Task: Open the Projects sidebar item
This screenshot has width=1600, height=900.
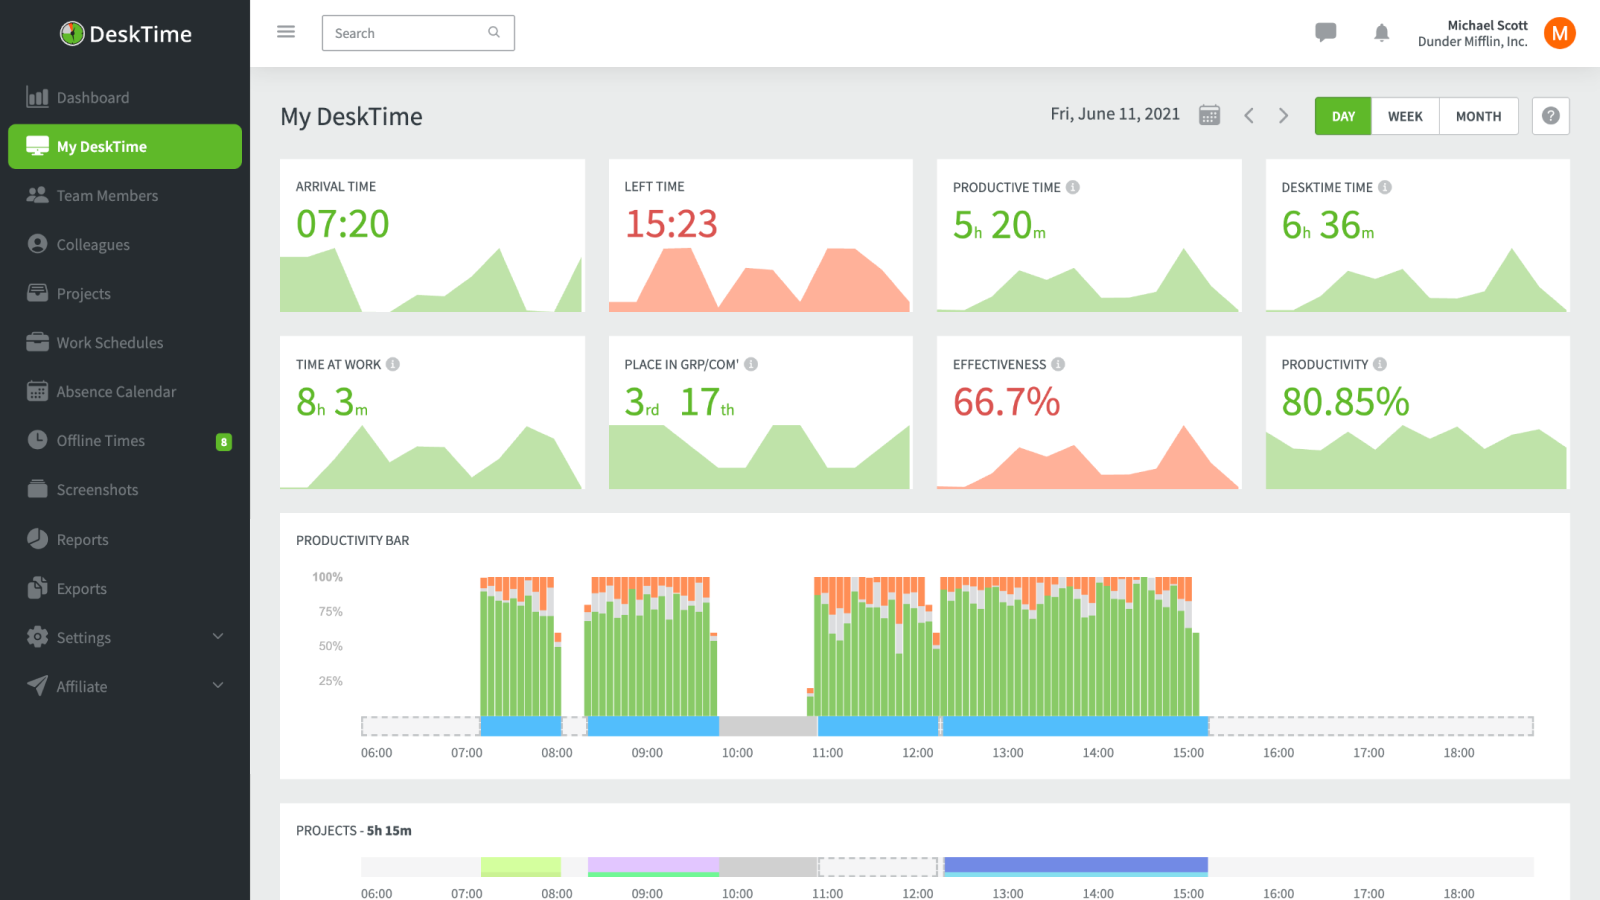Action: click(x=84, y=293)
